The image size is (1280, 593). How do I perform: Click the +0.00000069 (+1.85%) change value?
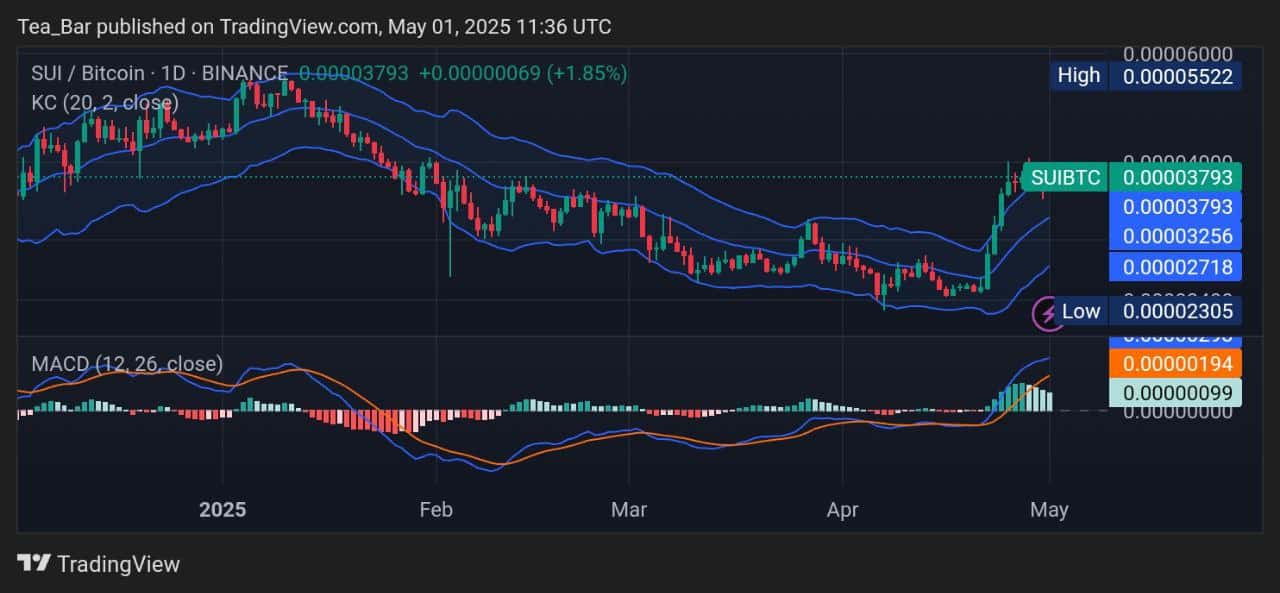523,73
